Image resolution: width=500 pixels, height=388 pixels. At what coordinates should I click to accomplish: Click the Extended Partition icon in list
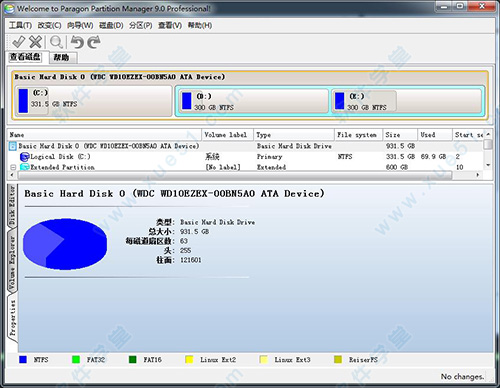point(24,167)
